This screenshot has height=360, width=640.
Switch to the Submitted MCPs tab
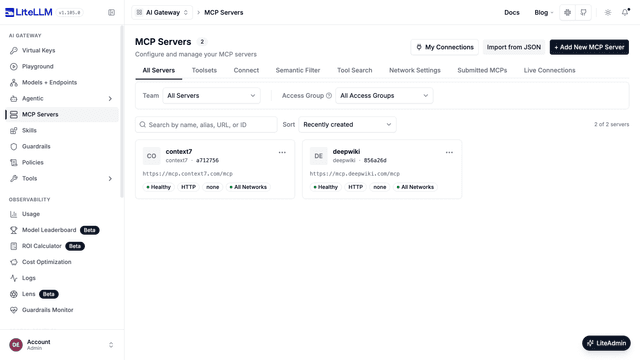point(482,70)
